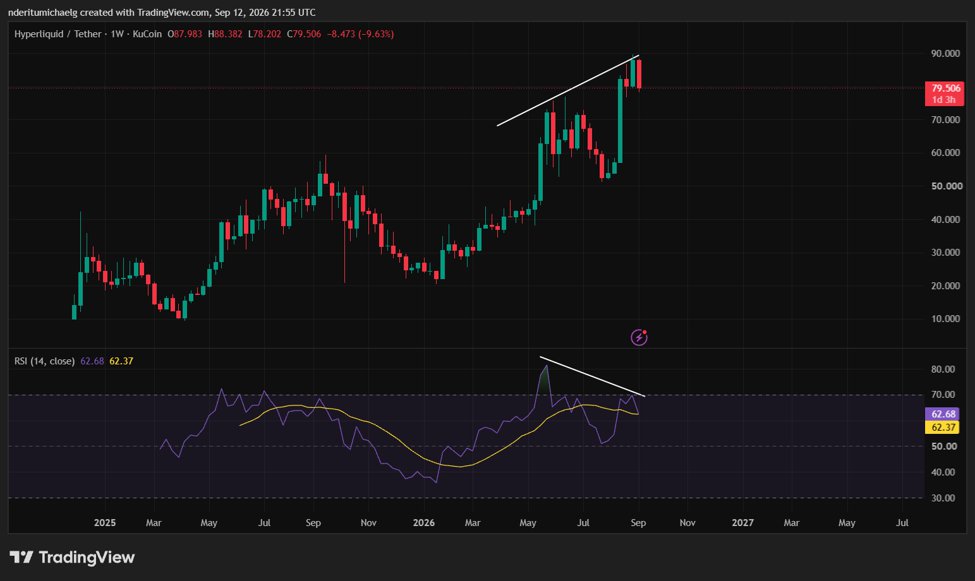
Task: Click the 50.000 price scale label
Action: (x=945, y=186)
